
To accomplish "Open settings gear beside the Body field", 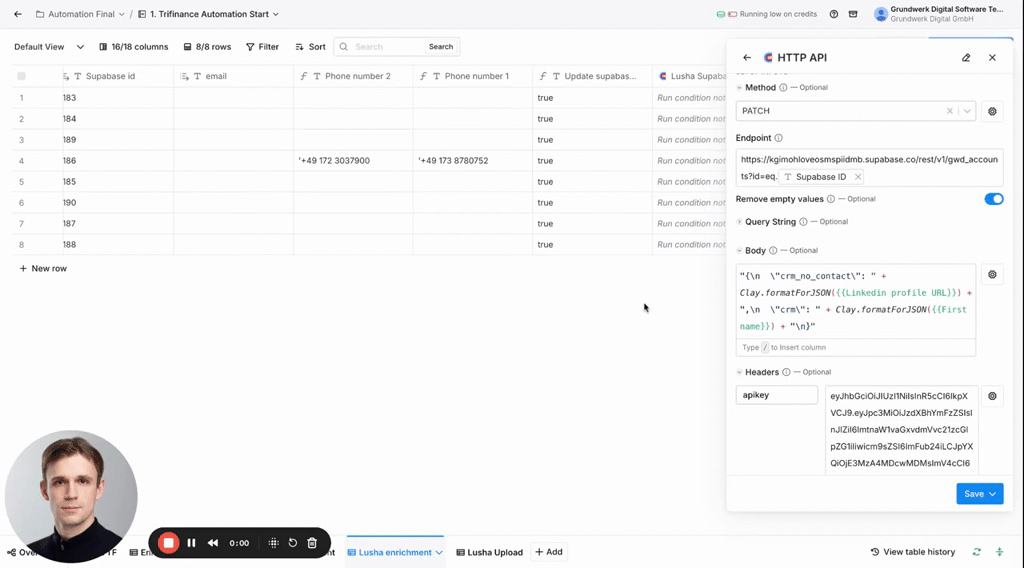I will (x=992, y=274).
